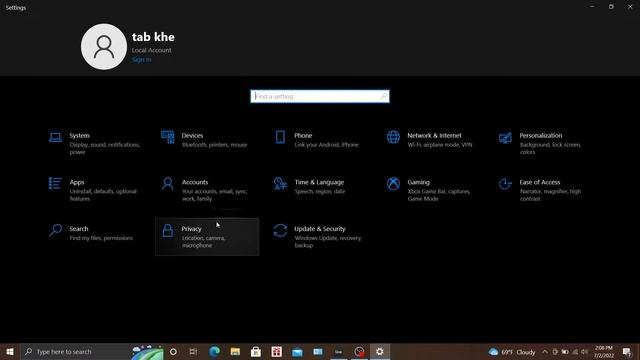Open the Apps settings category
This screenshot has width=640, height=360.
pos(94,190)
